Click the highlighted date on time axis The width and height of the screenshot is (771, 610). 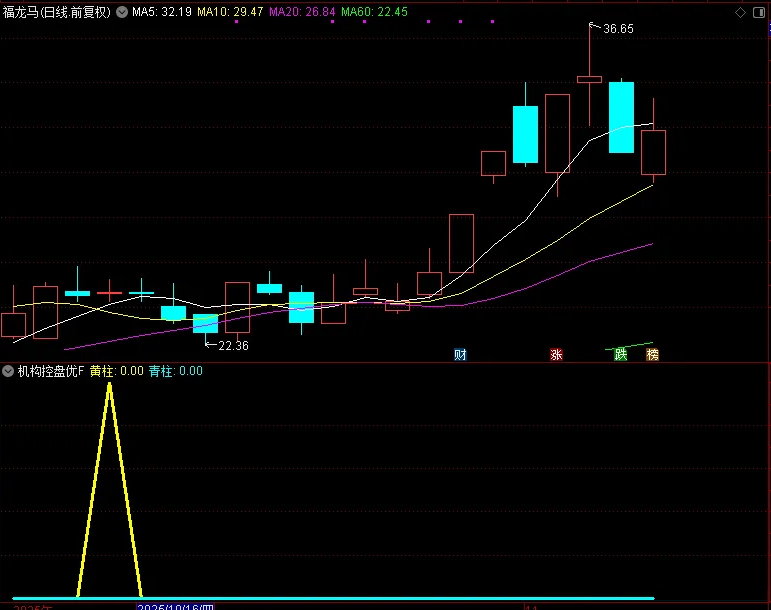[x=174, y=605]
